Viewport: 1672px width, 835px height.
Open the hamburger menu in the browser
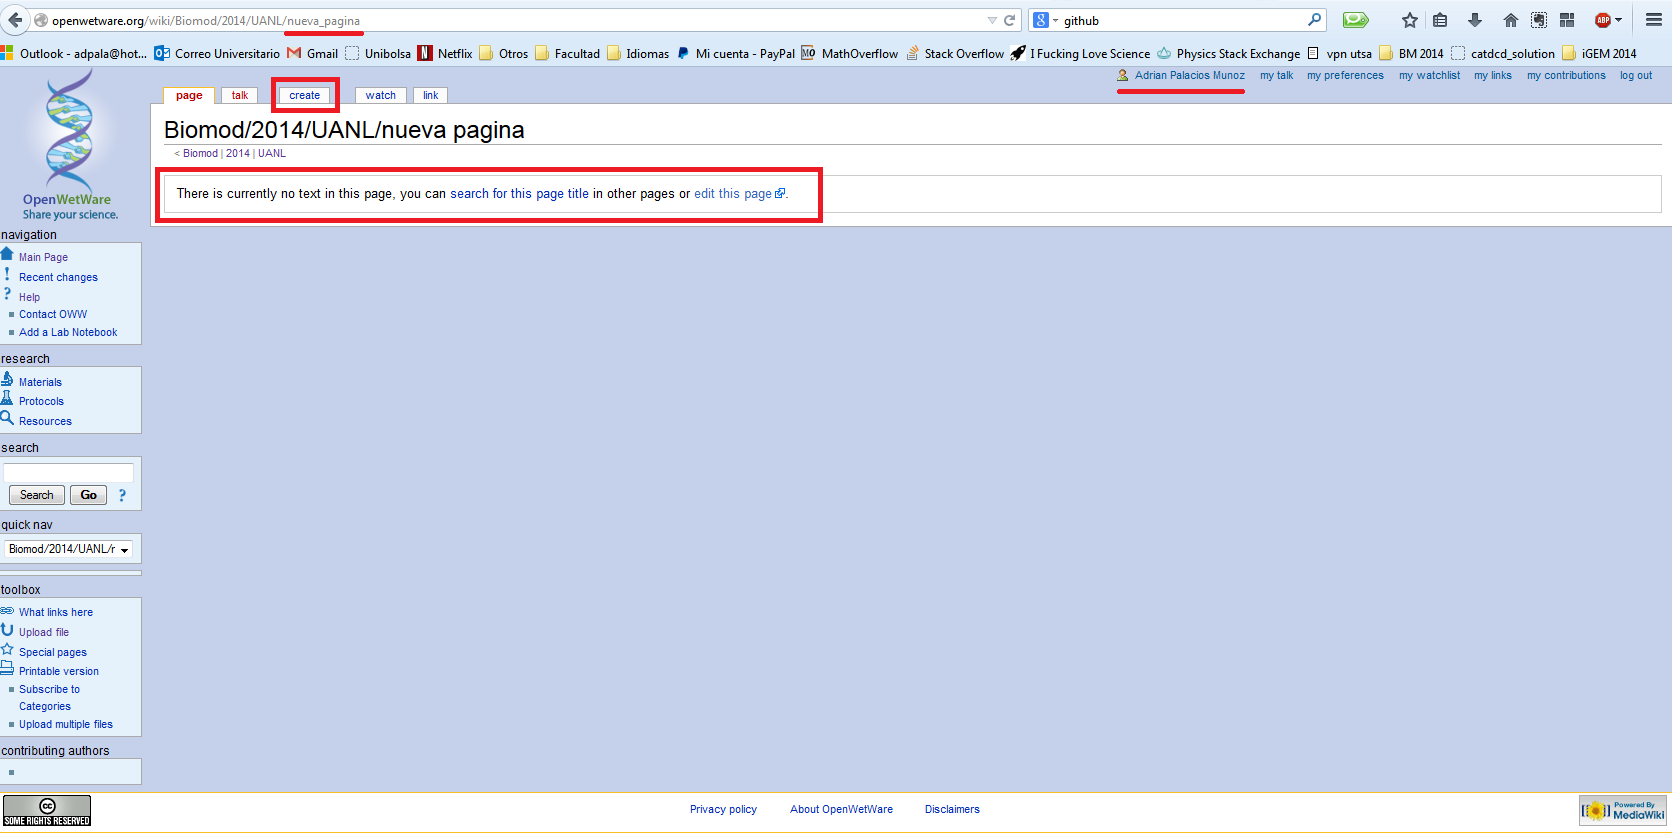(1654, 20)
